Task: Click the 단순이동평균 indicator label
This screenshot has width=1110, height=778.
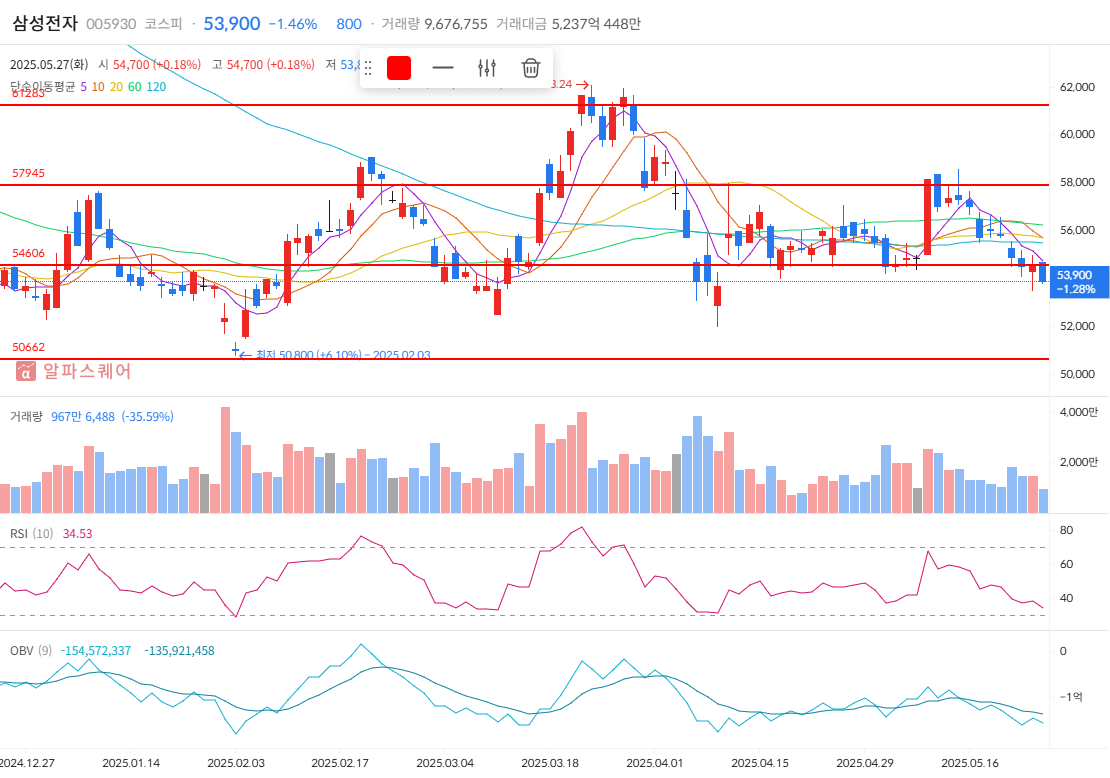Action: 42,86
